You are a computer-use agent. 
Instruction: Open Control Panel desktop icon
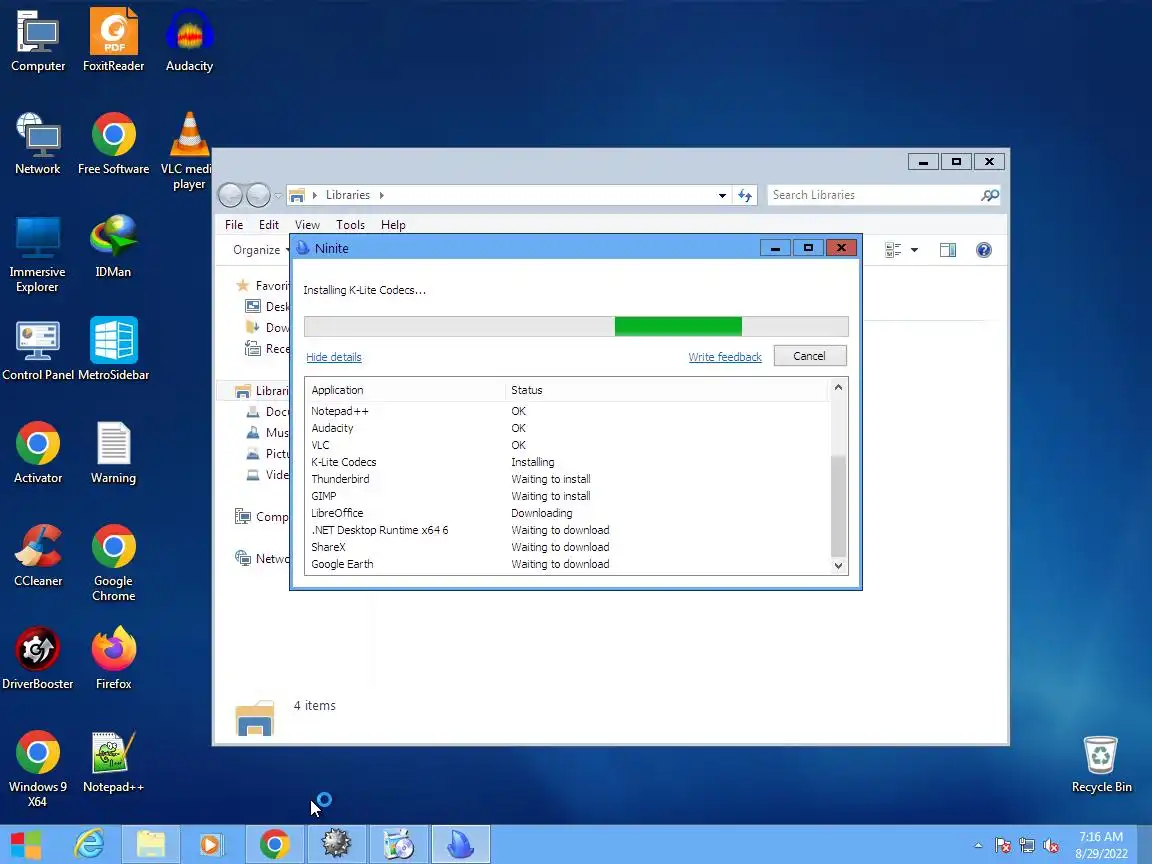pos(37,349)
